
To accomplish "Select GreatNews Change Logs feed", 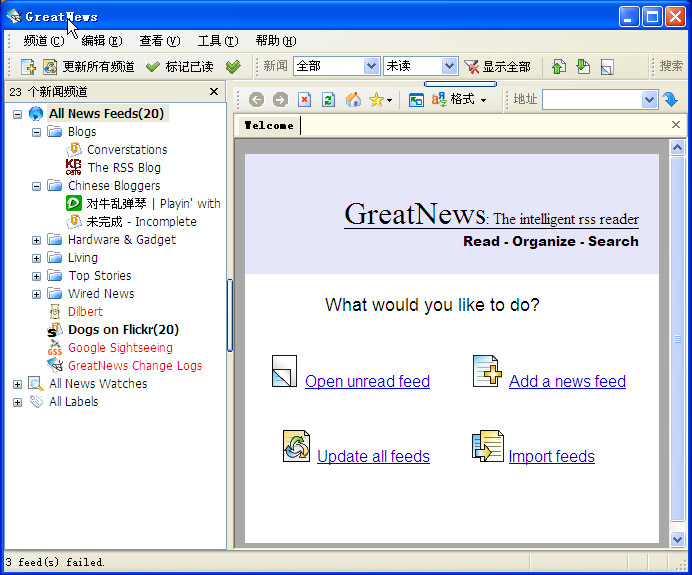I will [135, 366].
